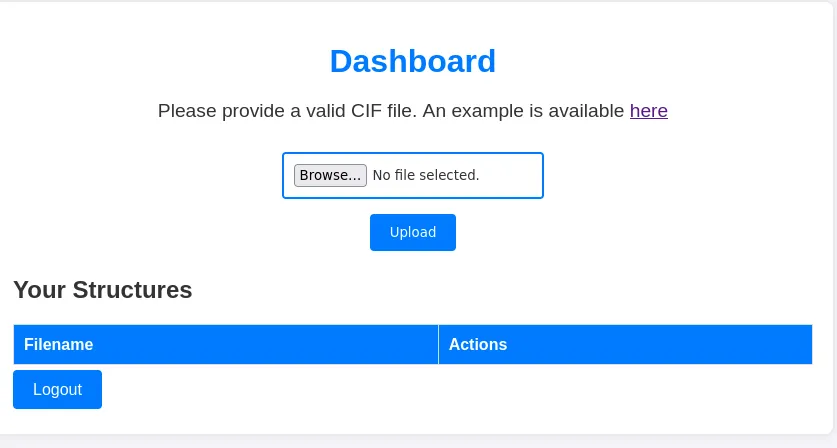Click the Actions column header
Screen dimensions: 837x448
tap(478, 344)
